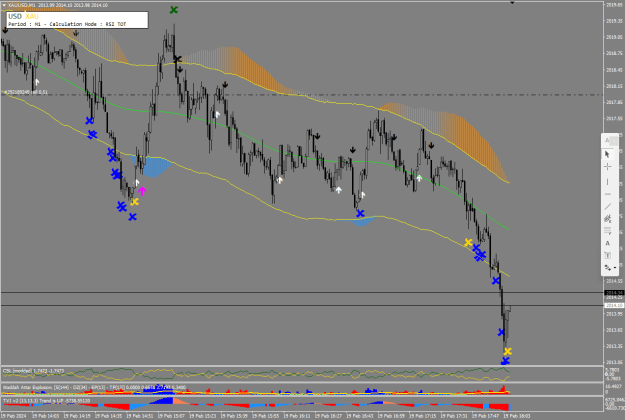Click the 19 Feb 16:43 time axis label

point(360,416)
